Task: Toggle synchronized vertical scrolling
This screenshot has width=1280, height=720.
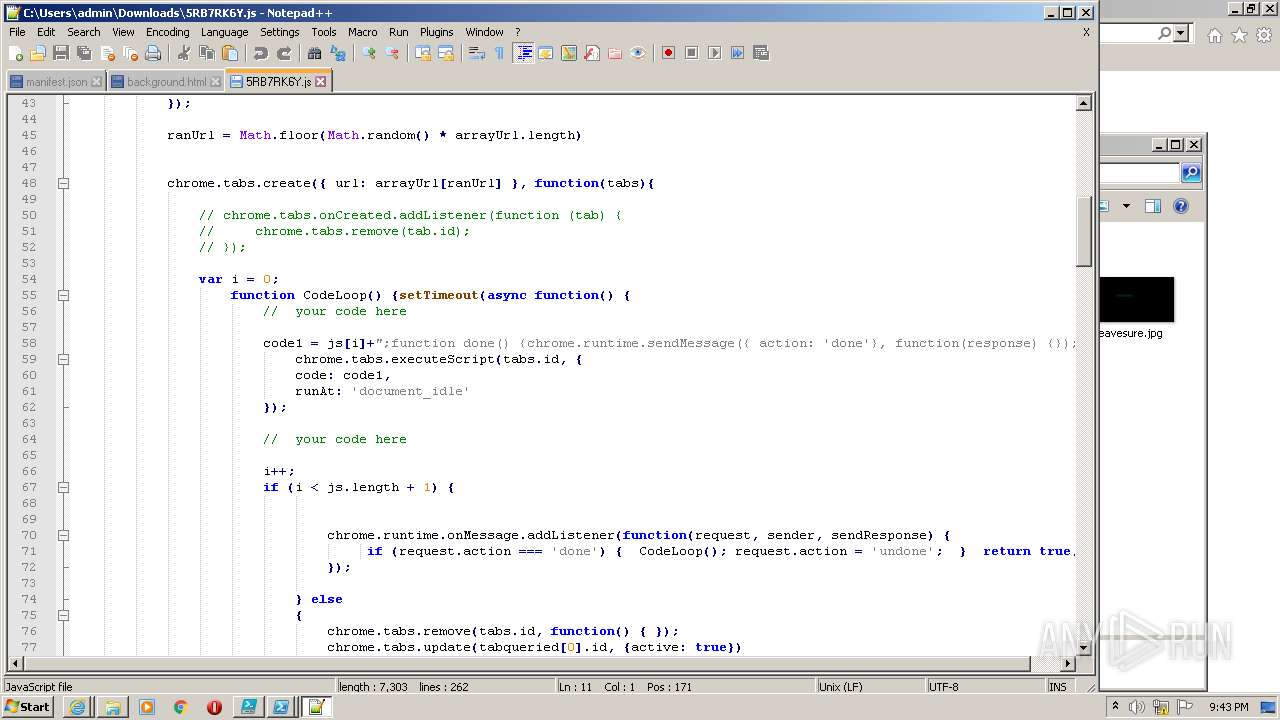Action: (x=423, y=53)
